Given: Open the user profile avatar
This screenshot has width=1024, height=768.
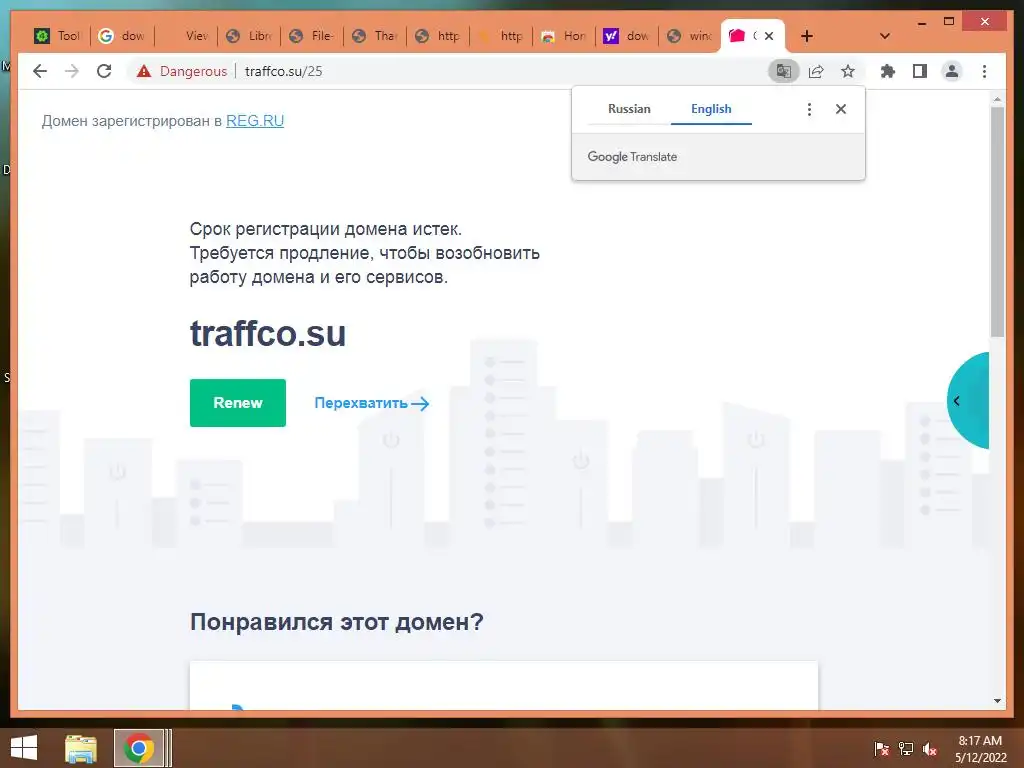Looking at the screenshot, I should (952, 71).
